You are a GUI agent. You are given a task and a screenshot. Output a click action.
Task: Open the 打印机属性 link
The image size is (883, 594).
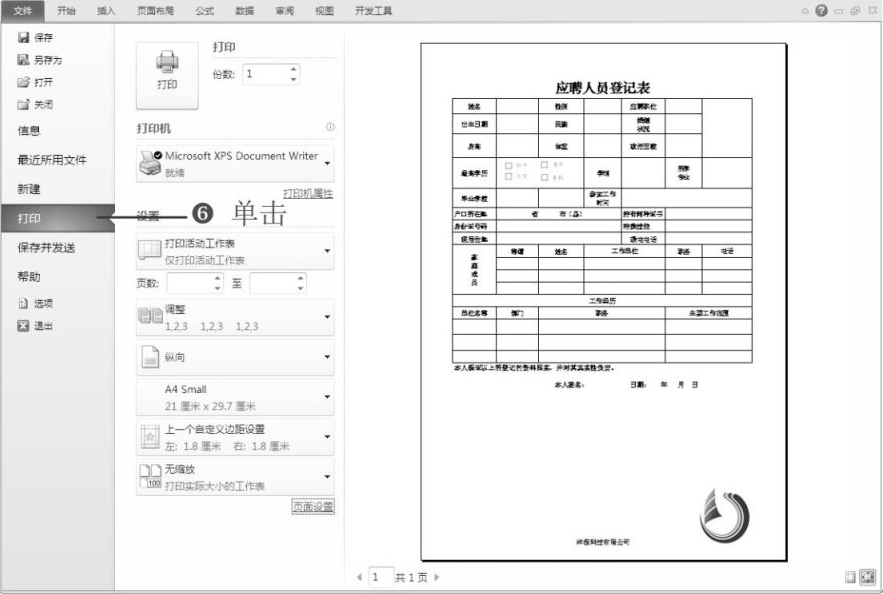click(308, 193)
